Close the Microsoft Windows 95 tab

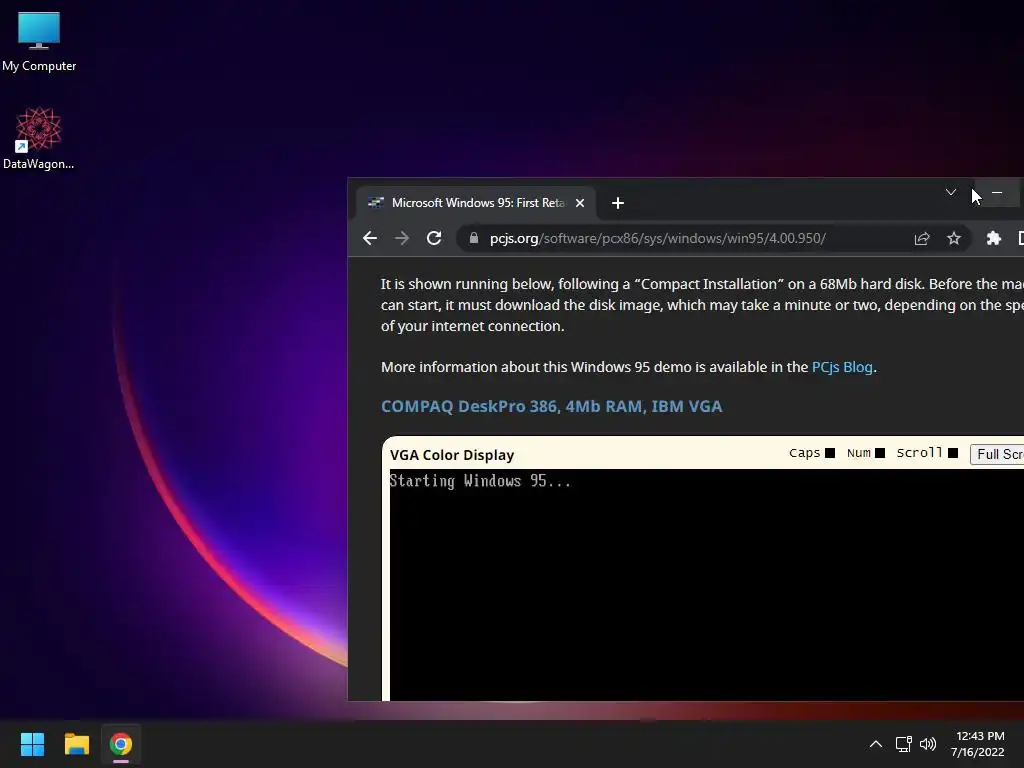[579, 203]
